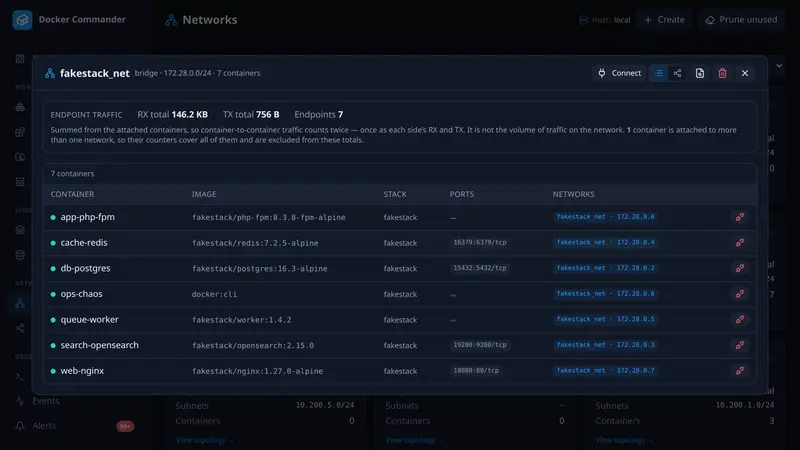Select the ops-chaos container name

pyautogui.click(x=82, y=294)
